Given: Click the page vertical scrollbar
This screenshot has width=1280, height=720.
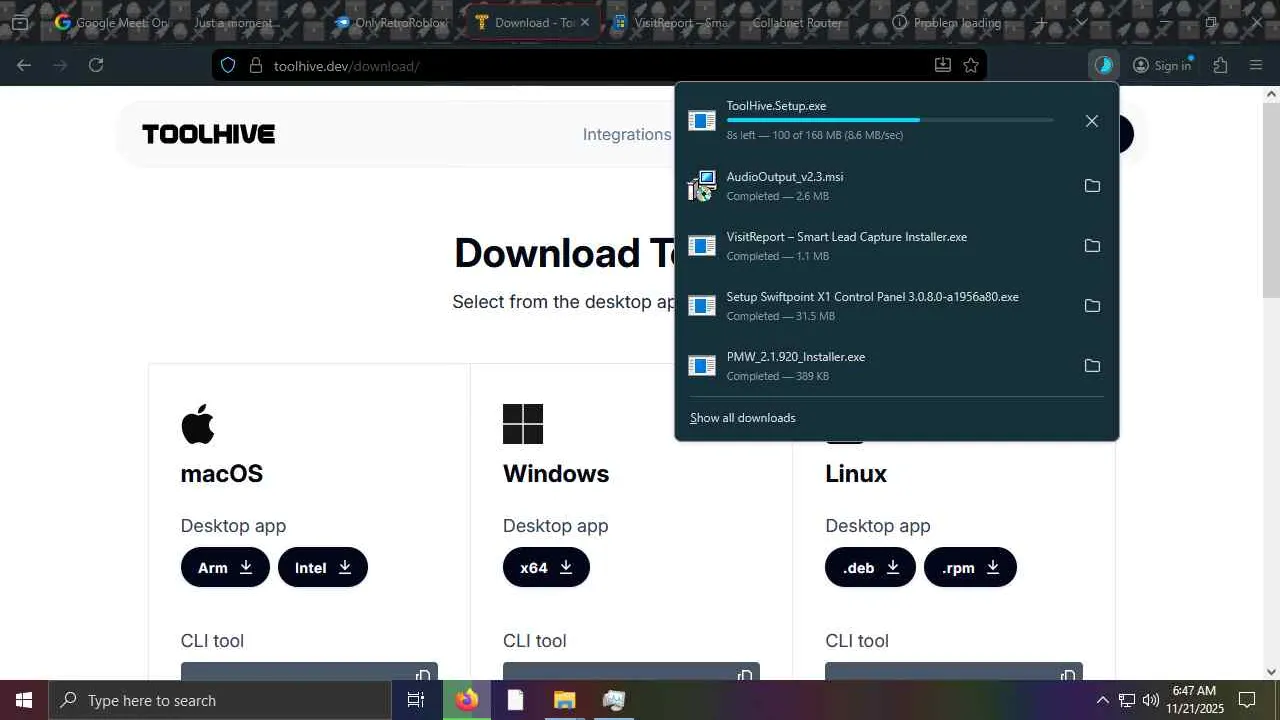Looking at the screenshot, I should coord(1271,200).
